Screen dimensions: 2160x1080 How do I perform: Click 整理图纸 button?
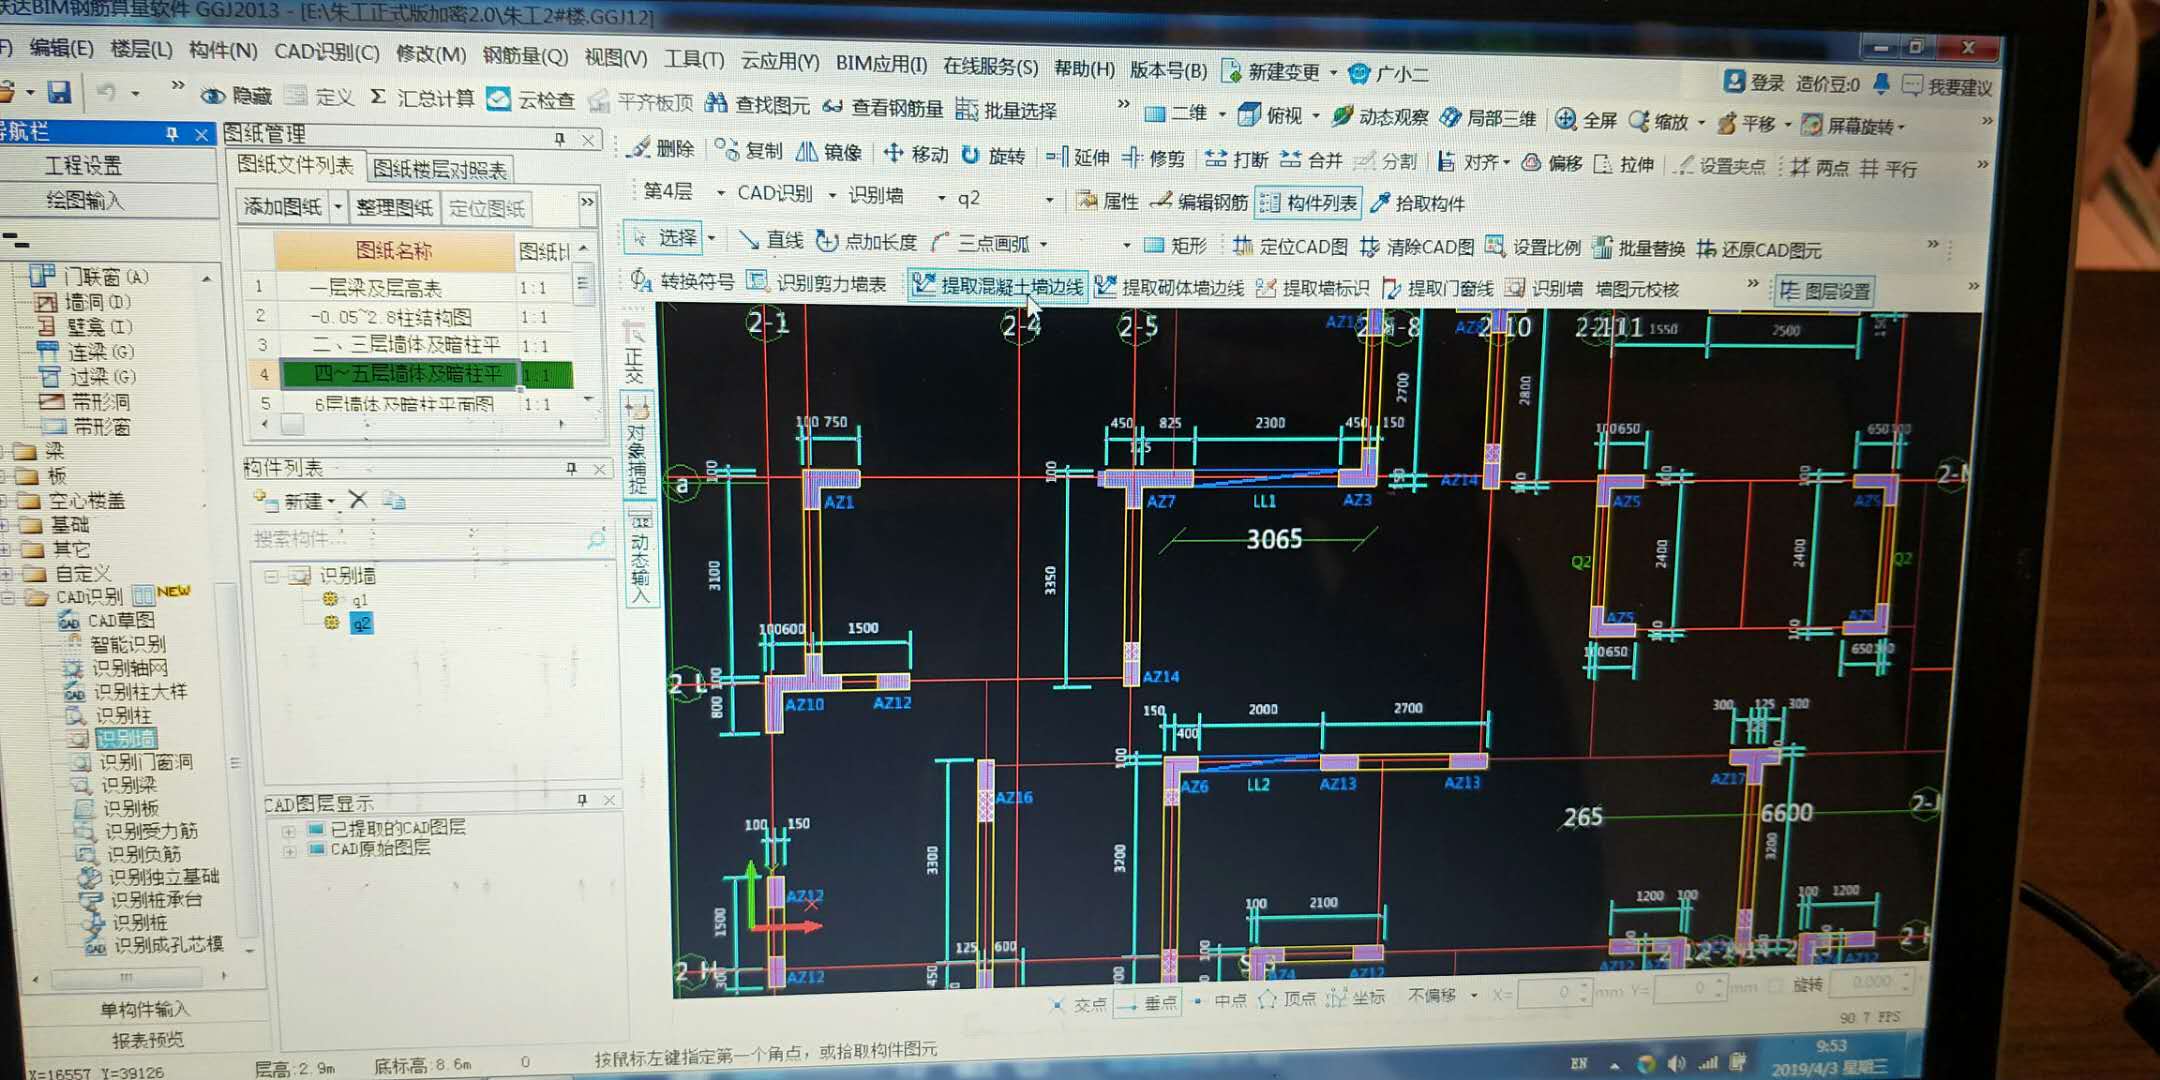pos(395,207)
